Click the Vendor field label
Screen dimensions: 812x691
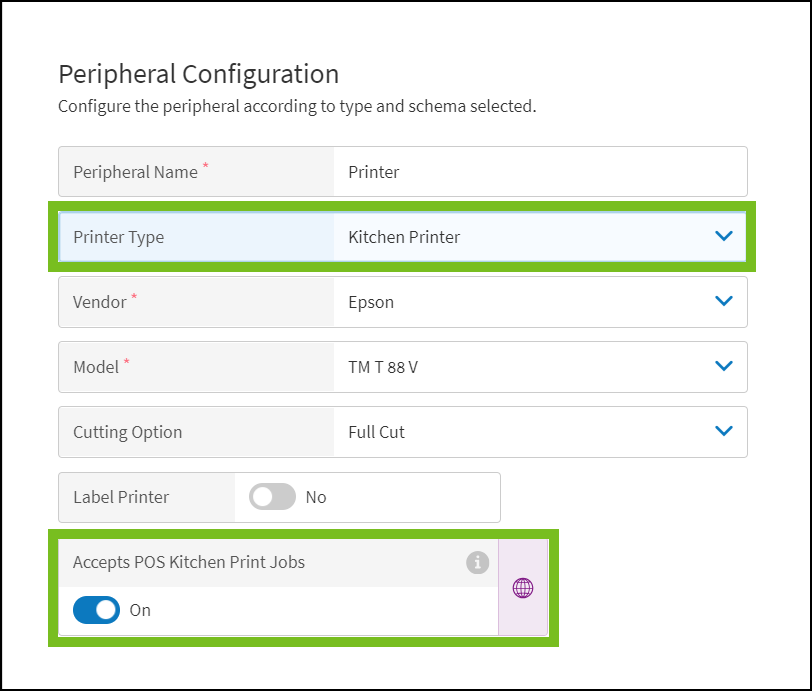tap(100, 302)
